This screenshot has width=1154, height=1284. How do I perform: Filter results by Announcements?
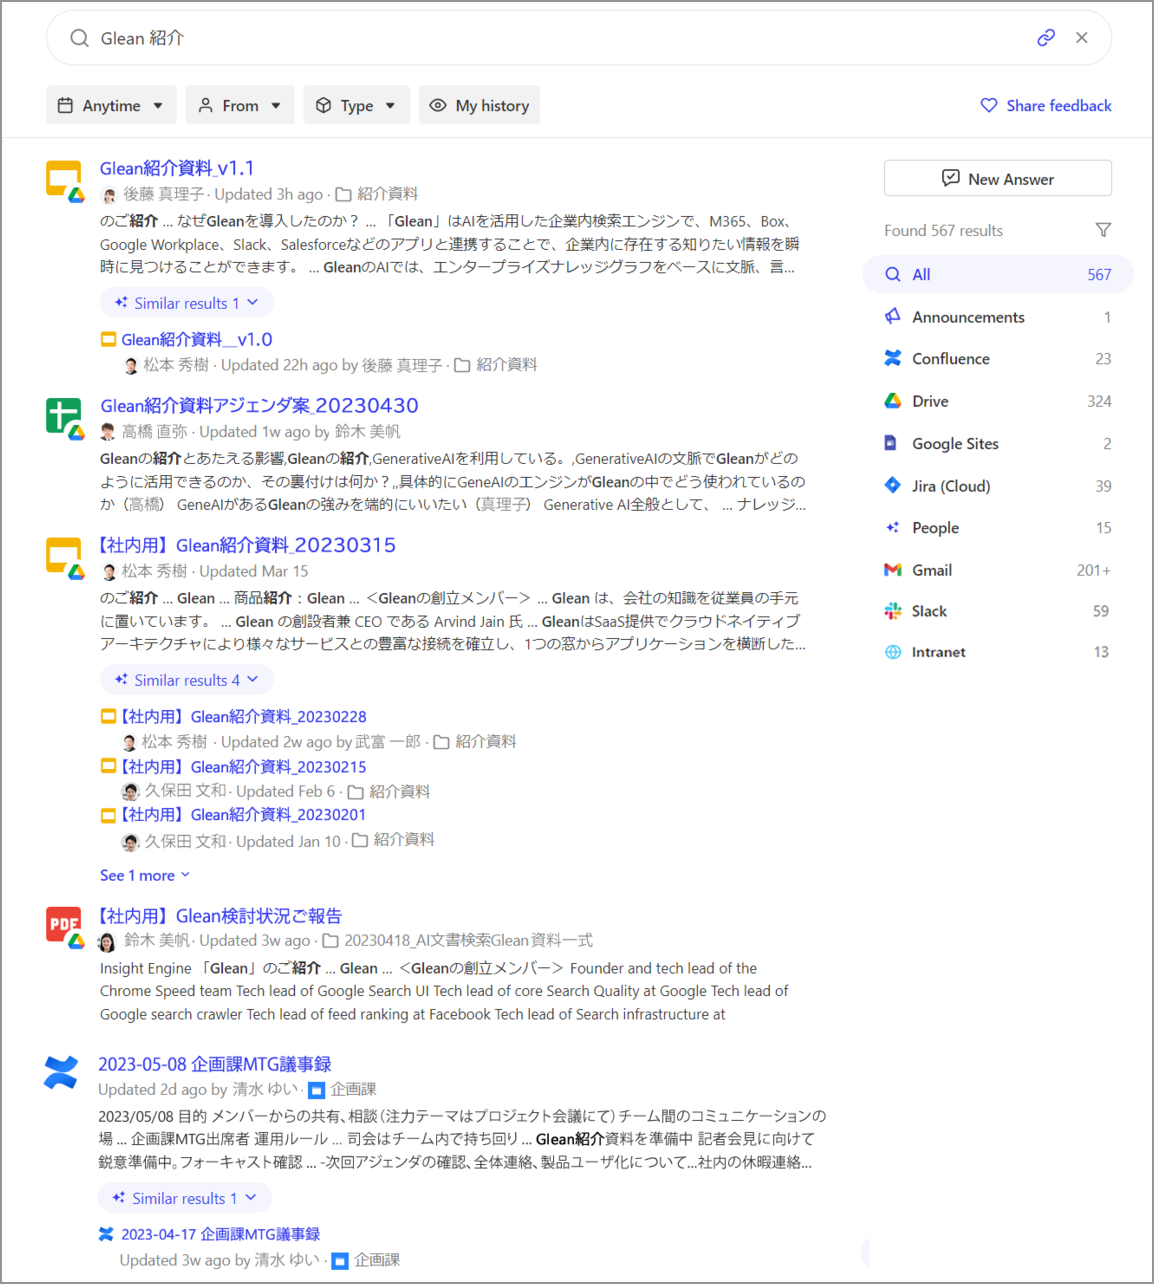click(x=998, y=317)
